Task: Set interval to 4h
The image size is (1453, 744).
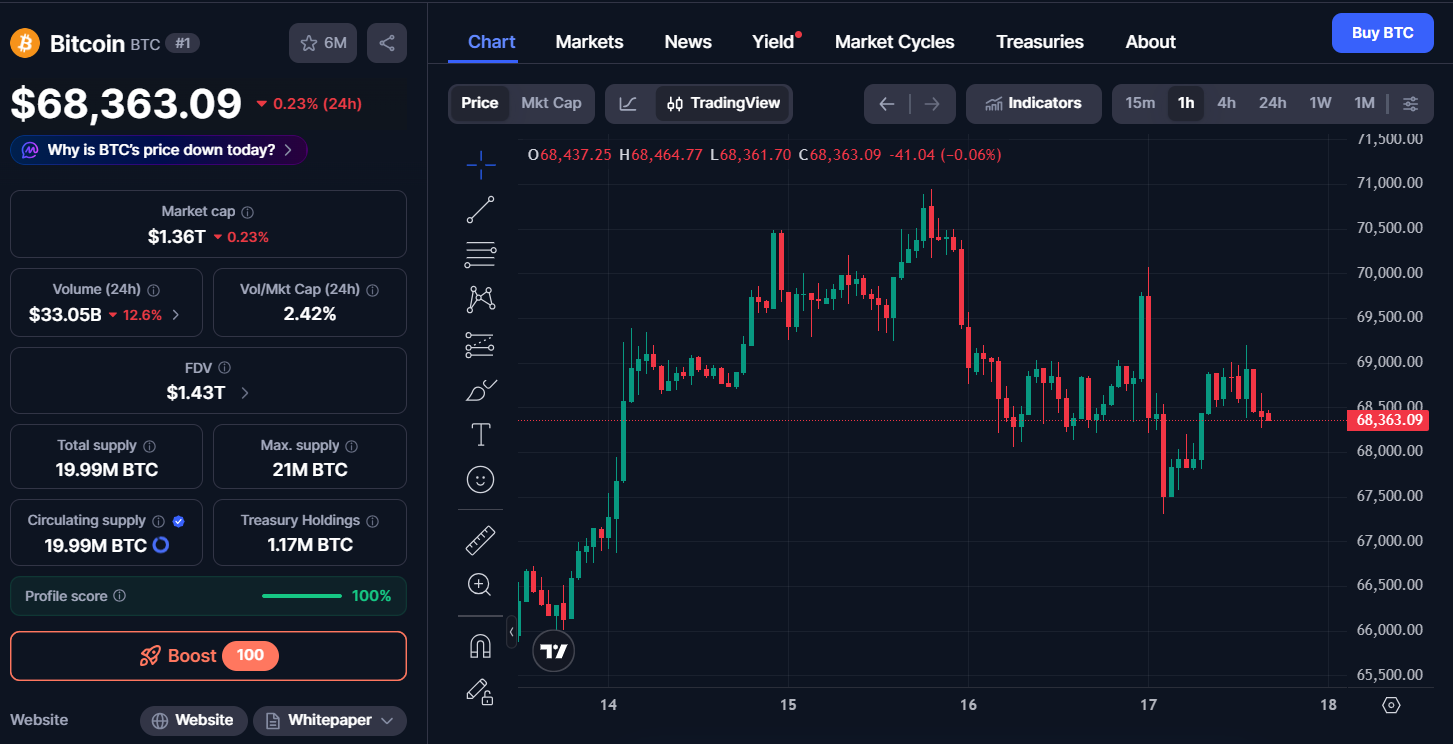Action: [1226, 103]
